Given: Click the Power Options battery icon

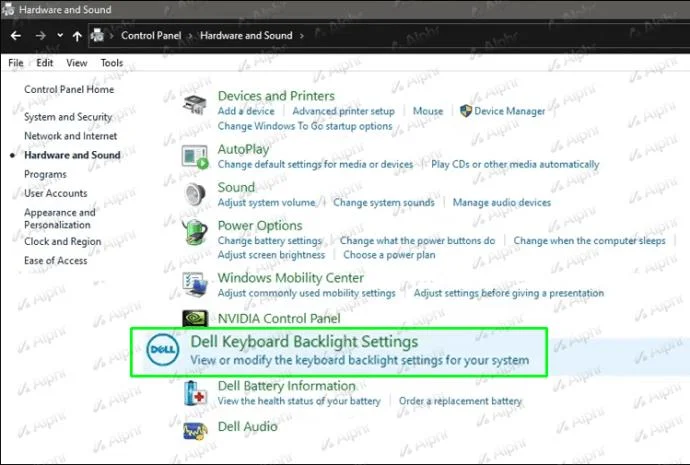Looking at the screenshot, I should (195, 232).
